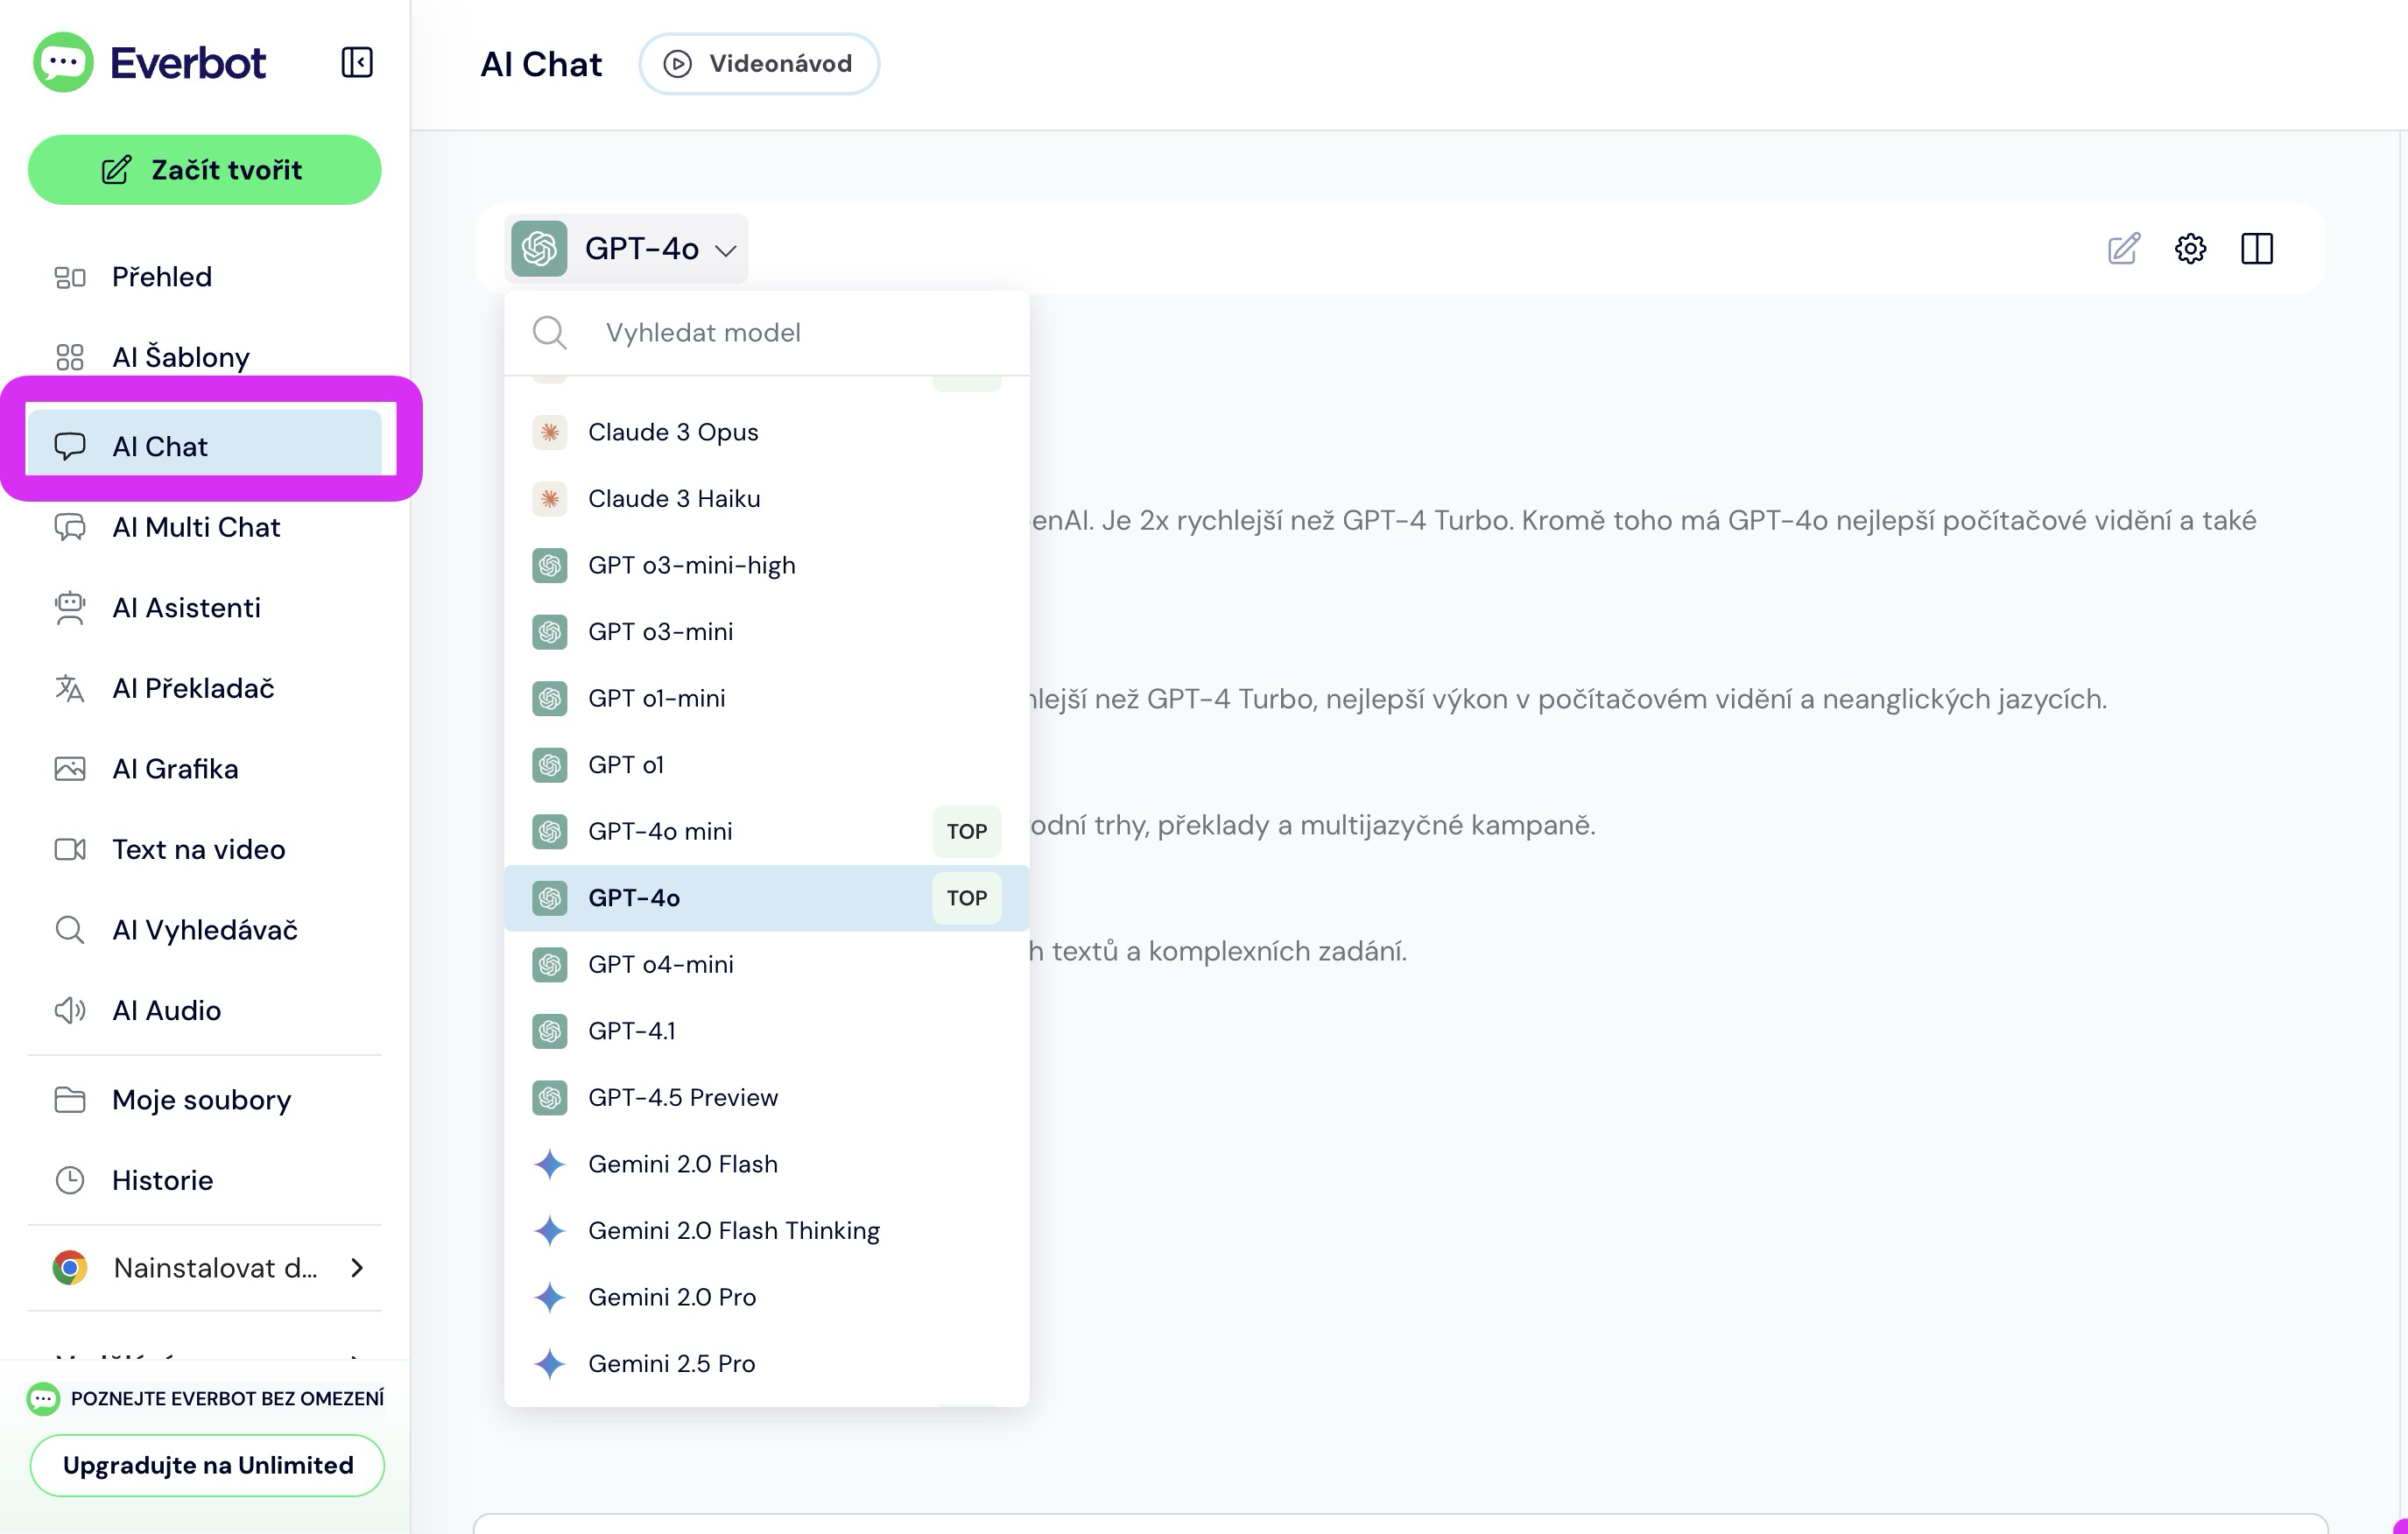
Task: Select GPT-4o mini model
Action: (x=766, y=831)
